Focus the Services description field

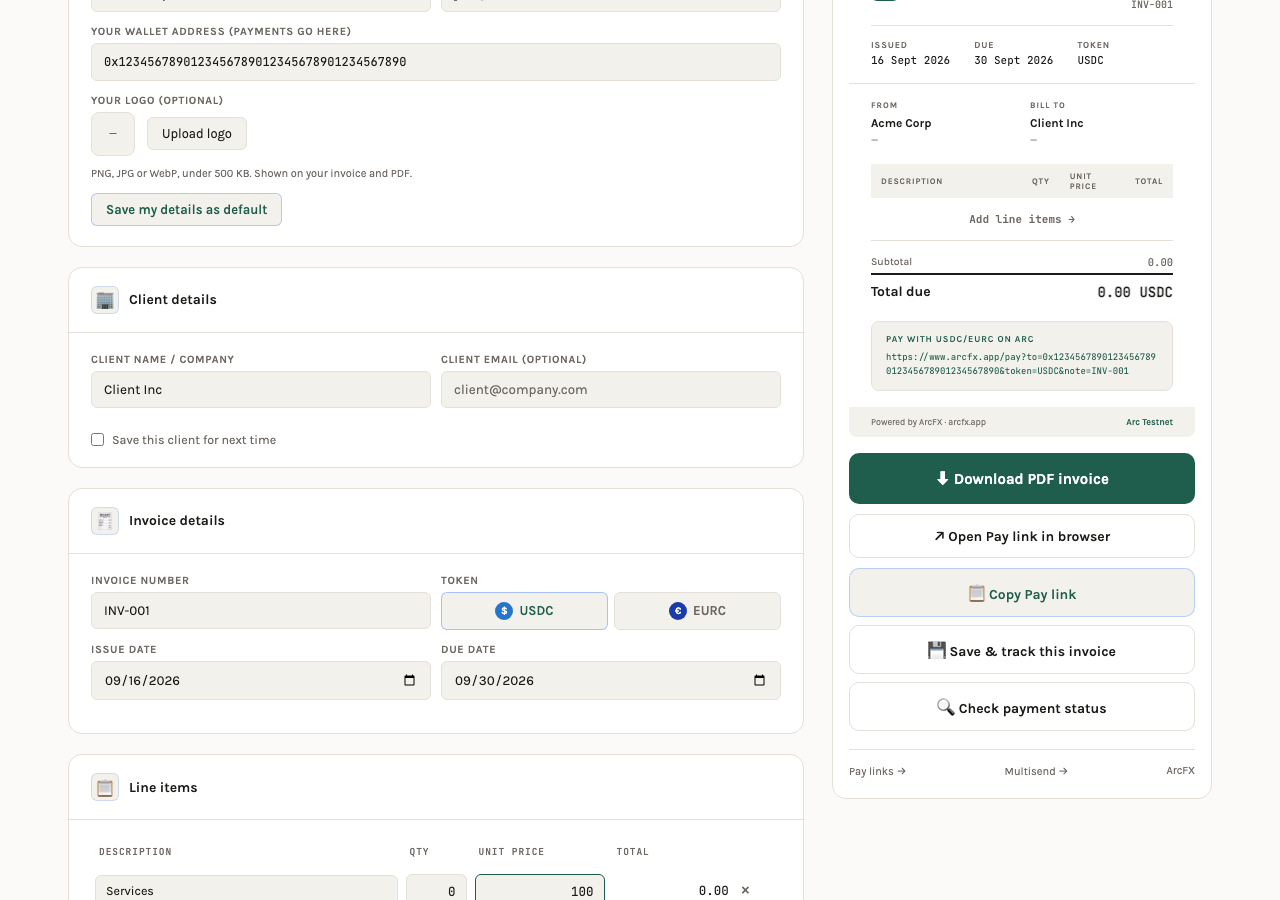click(246, 888)
